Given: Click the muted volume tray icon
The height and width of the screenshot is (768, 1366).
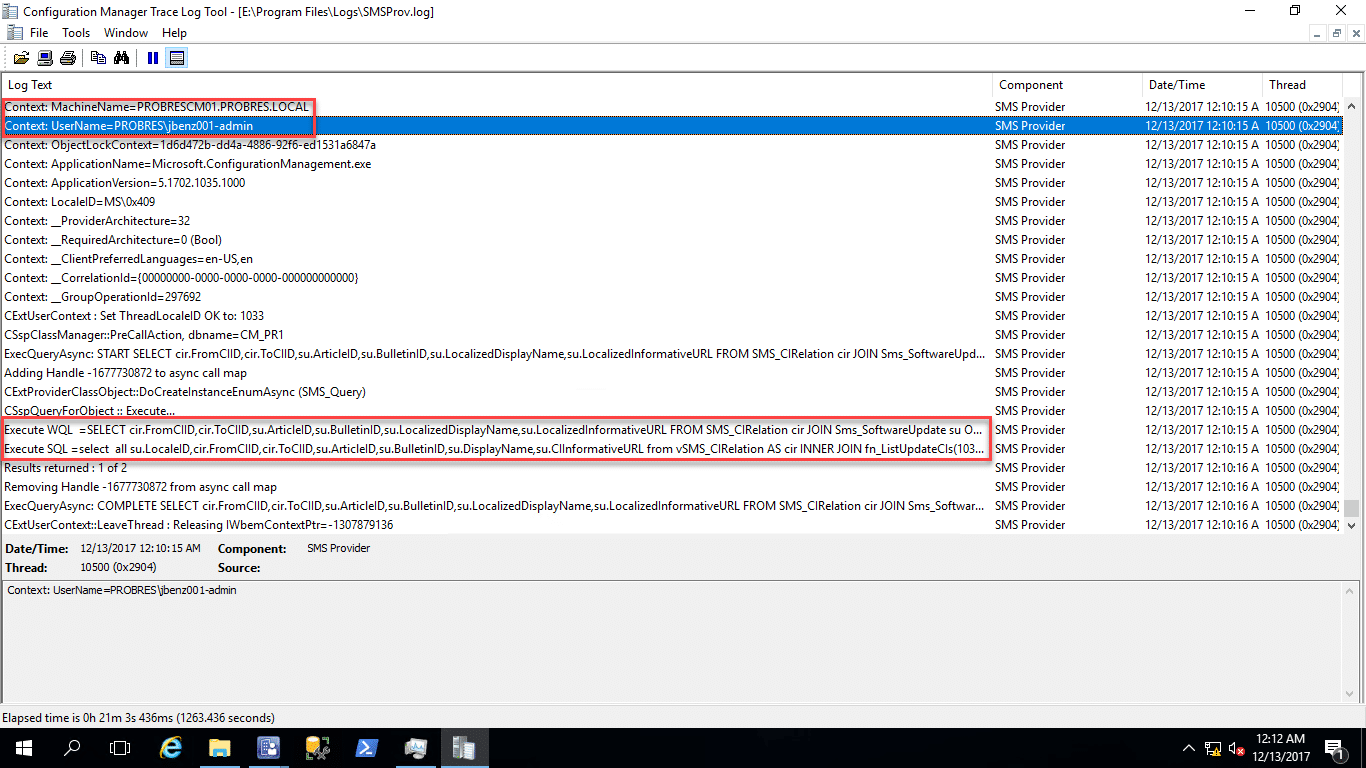Looking at the screenshot, I should (x=1236, y=748).
